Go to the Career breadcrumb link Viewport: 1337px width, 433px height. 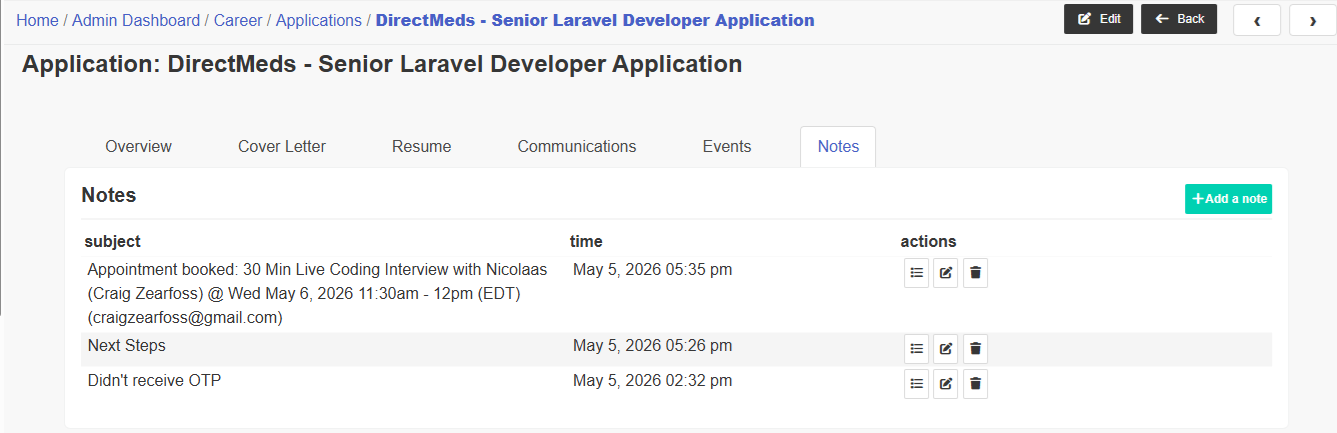click(238, 20)
